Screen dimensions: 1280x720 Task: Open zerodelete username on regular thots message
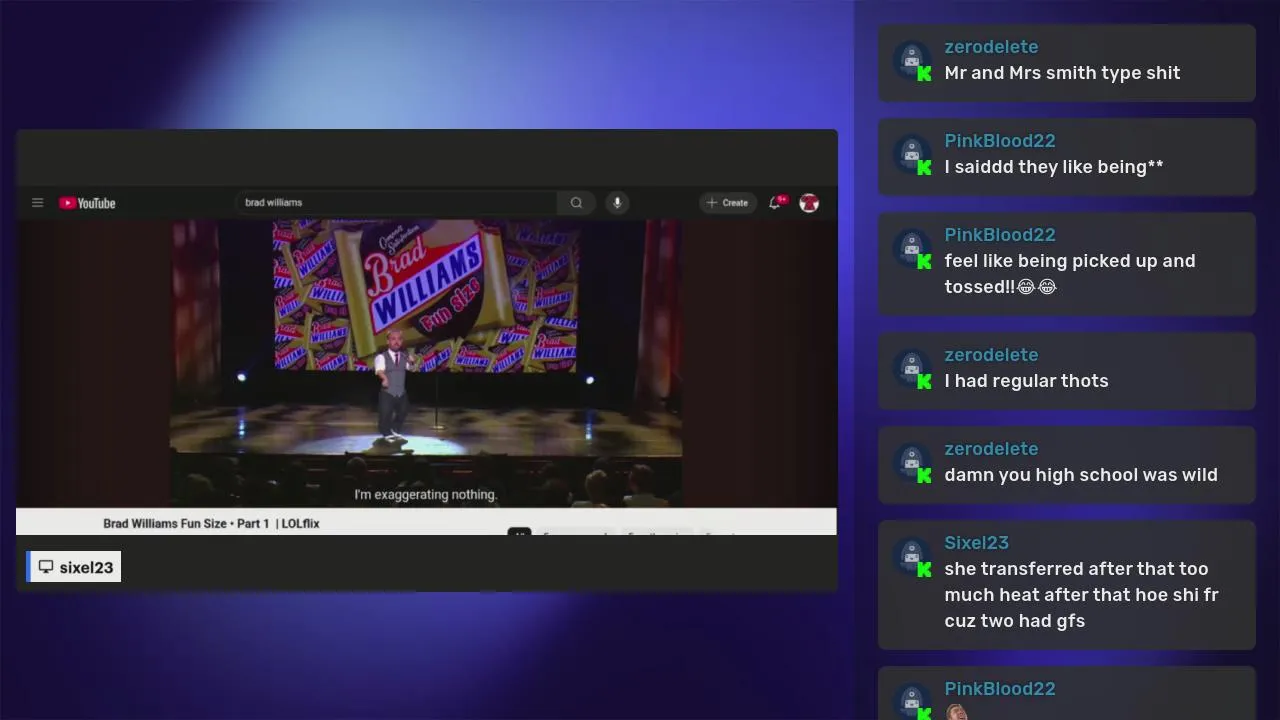[x=991, y=355]
